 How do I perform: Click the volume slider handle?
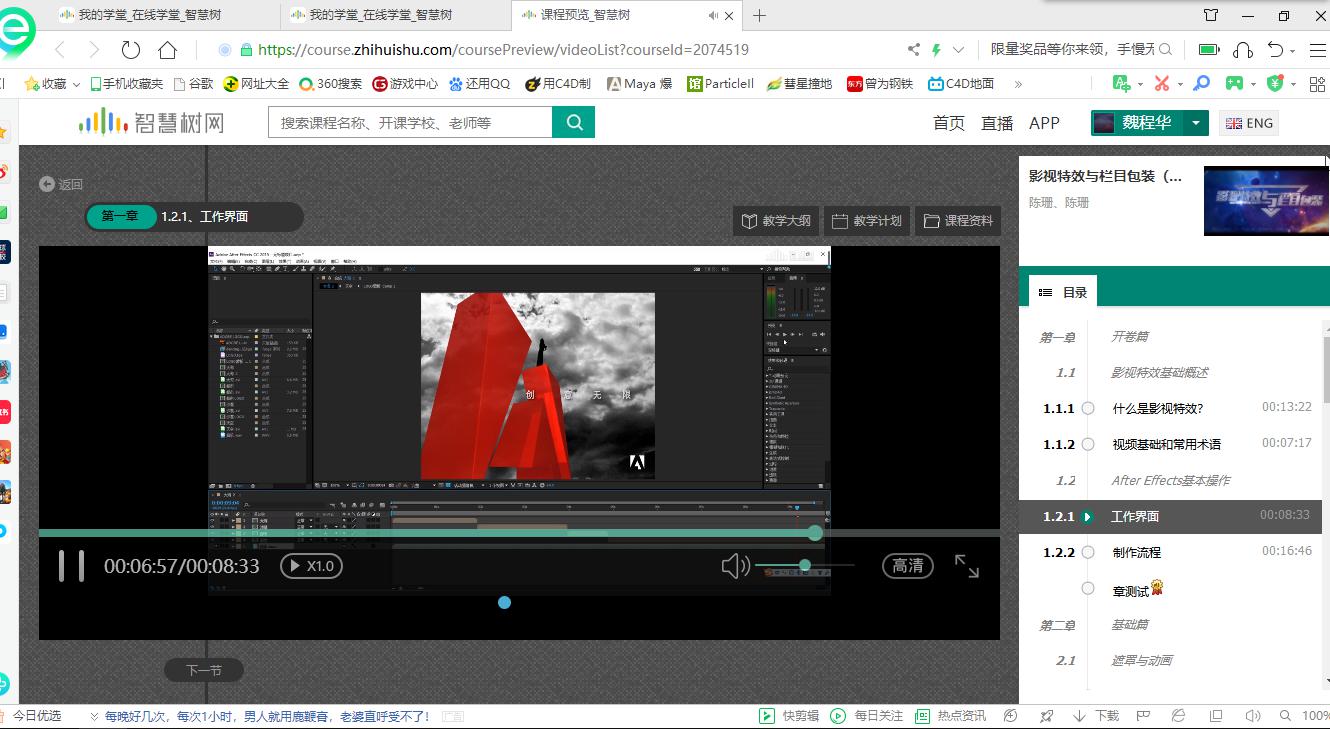805,566
